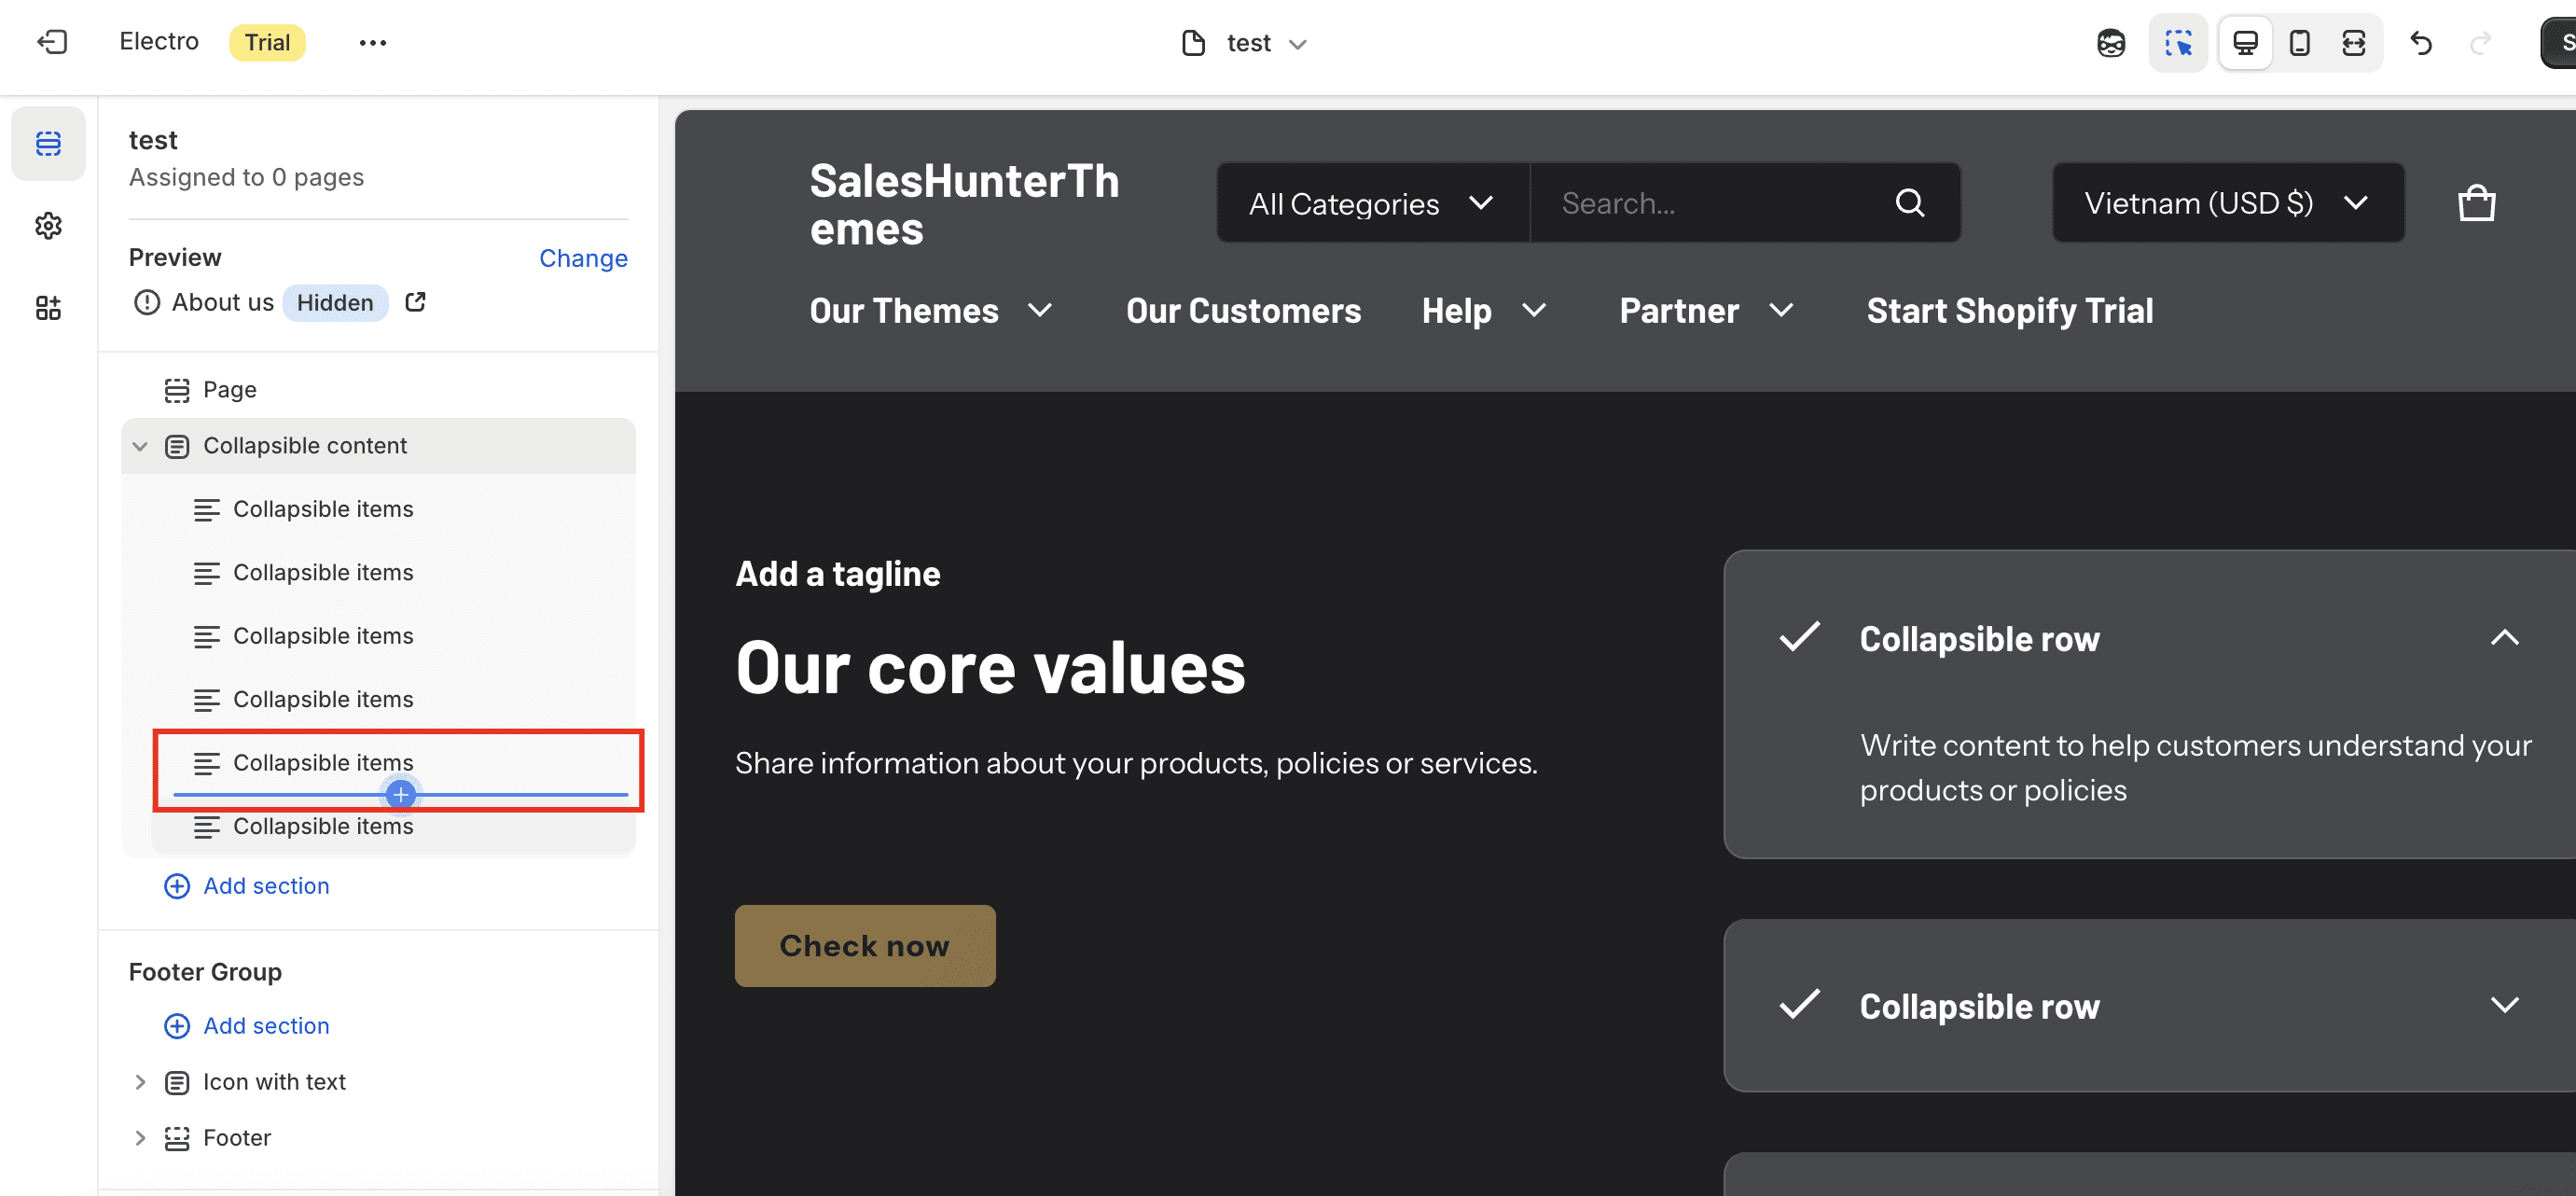This screenshot has height=1196, width=2576.
Task: Switch to fullscreen width preview icon
Action: 2353,43
